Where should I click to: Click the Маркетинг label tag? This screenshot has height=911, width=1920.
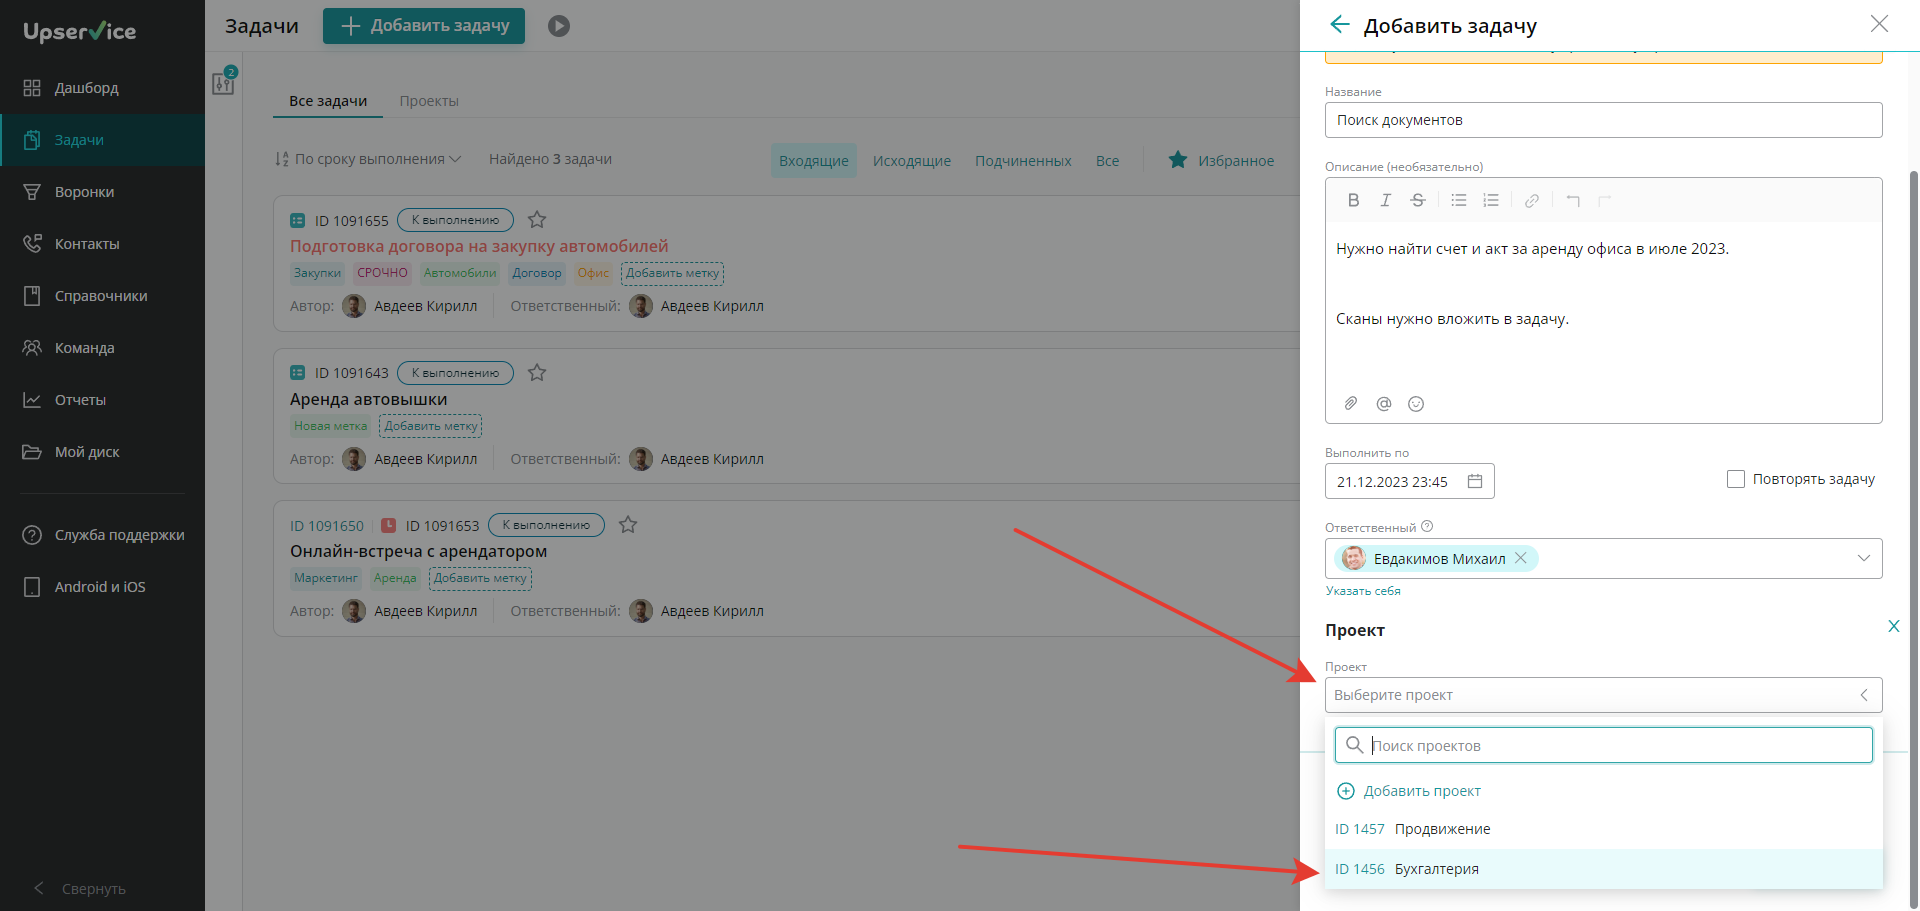click(x=326, y=578)
